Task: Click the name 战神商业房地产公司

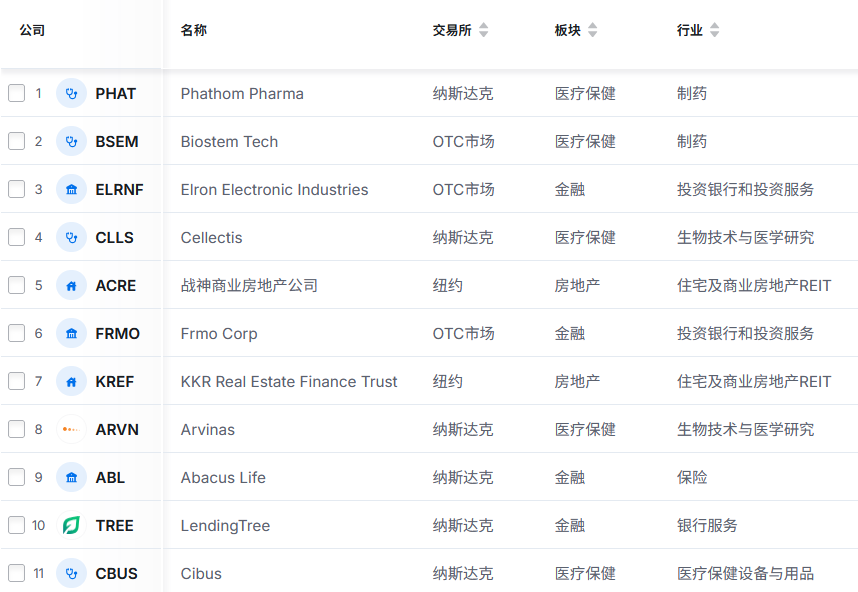Action: [x=250, y=286]
